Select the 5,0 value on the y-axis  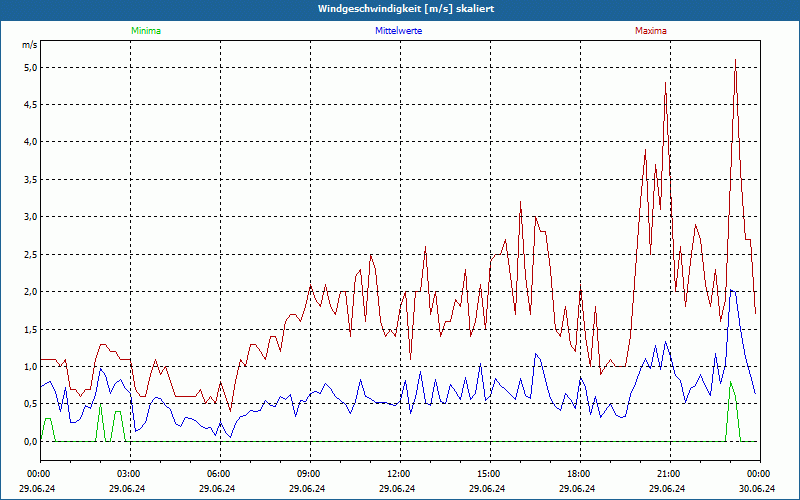pyautogui.click(x=29, y=67)
